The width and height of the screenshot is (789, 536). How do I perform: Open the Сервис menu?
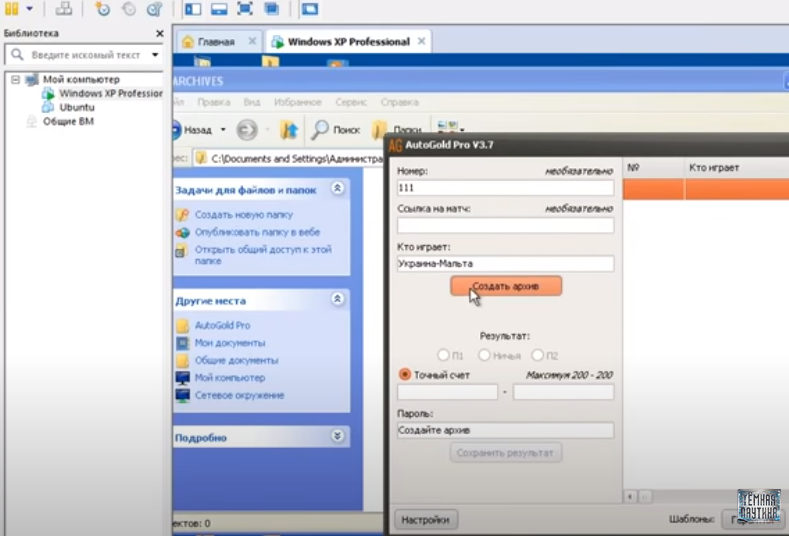coord(350,102)
